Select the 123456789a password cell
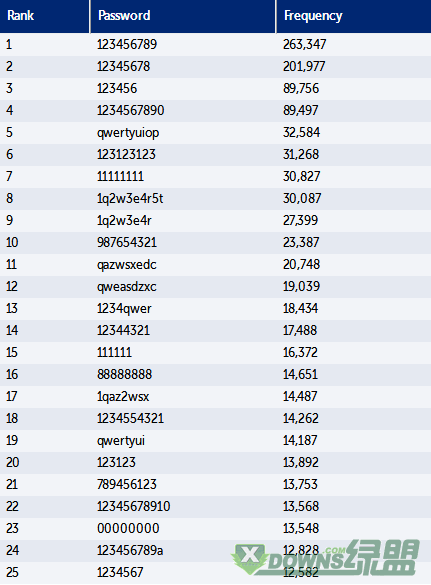431x585 pixels. pyautogui.click(x=130, y=551)
